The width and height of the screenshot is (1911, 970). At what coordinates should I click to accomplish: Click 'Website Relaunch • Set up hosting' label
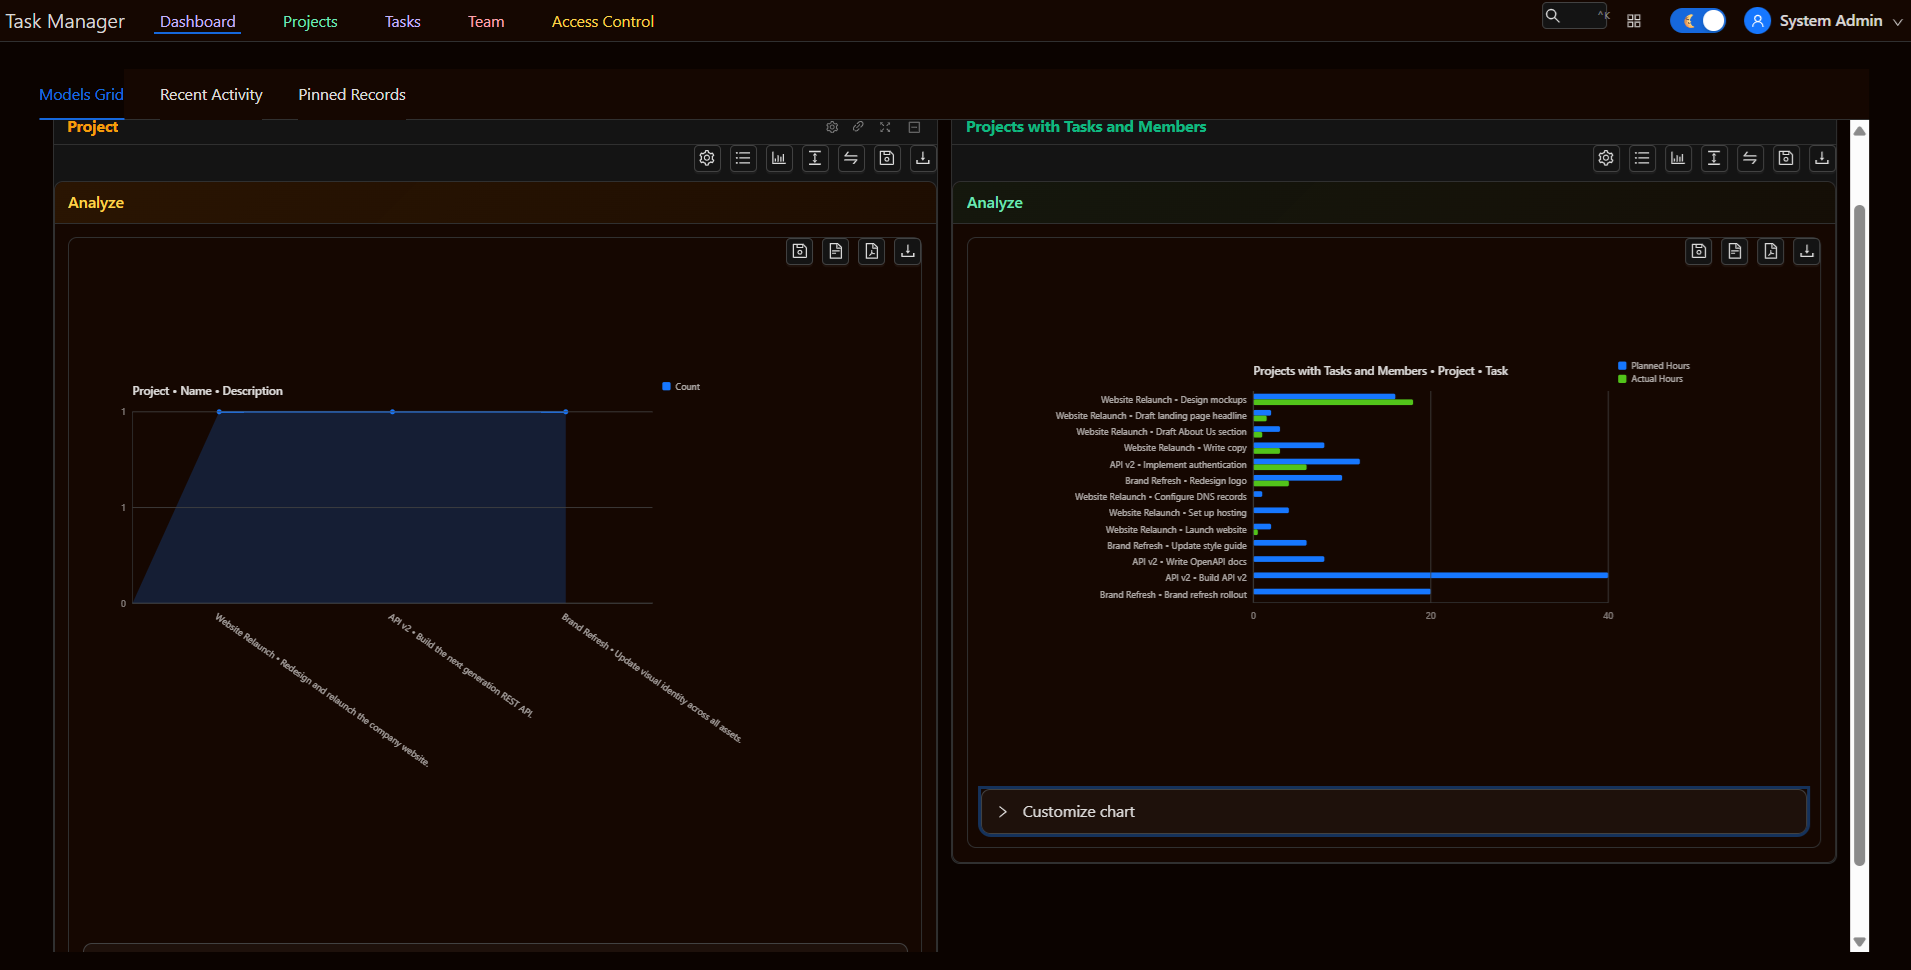click(x=1177, y=513)
